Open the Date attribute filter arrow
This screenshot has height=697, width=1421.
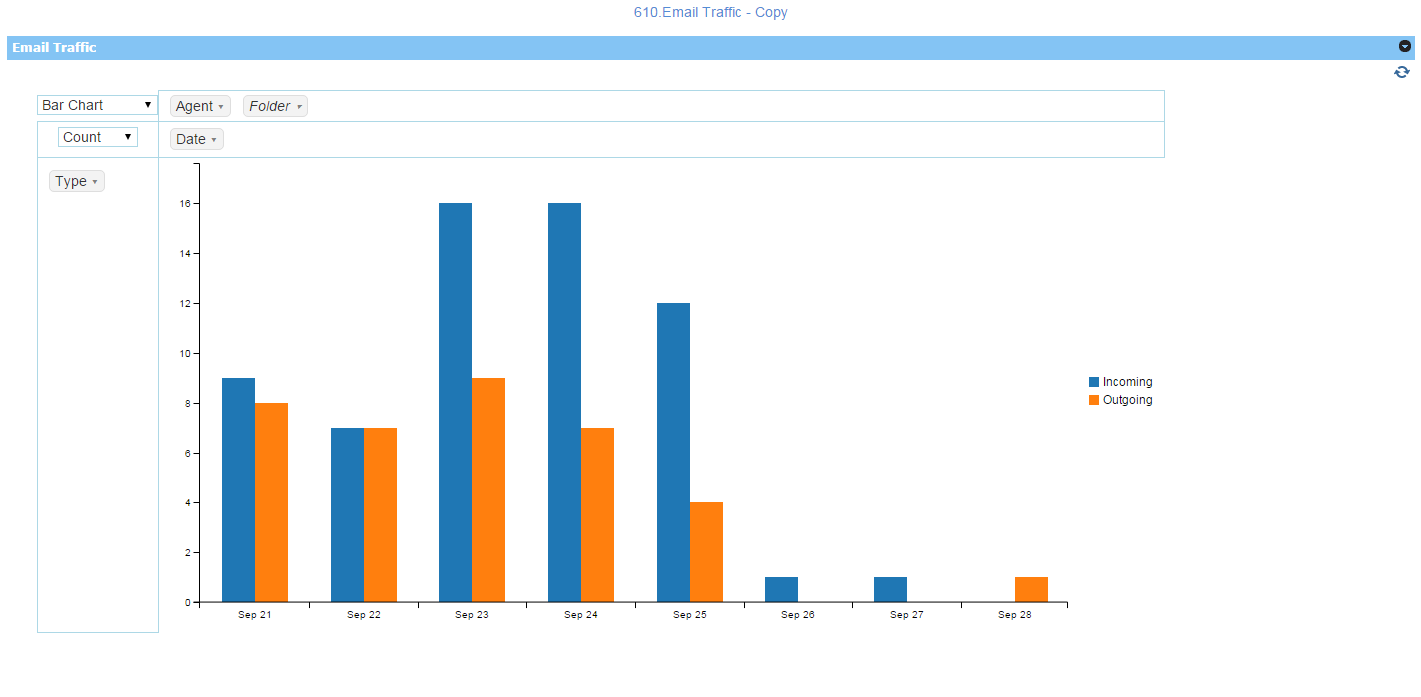(214, 140)
